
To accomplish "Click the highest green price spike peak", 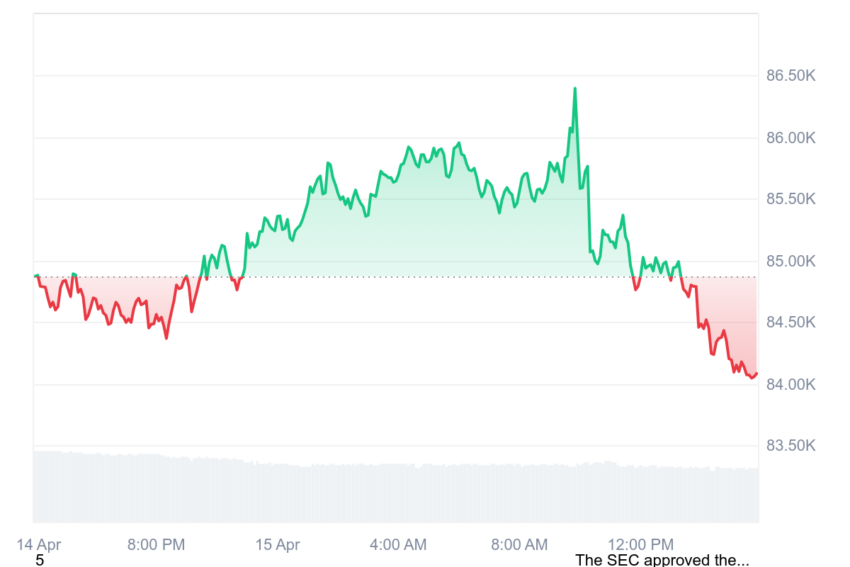I will 575,88.
